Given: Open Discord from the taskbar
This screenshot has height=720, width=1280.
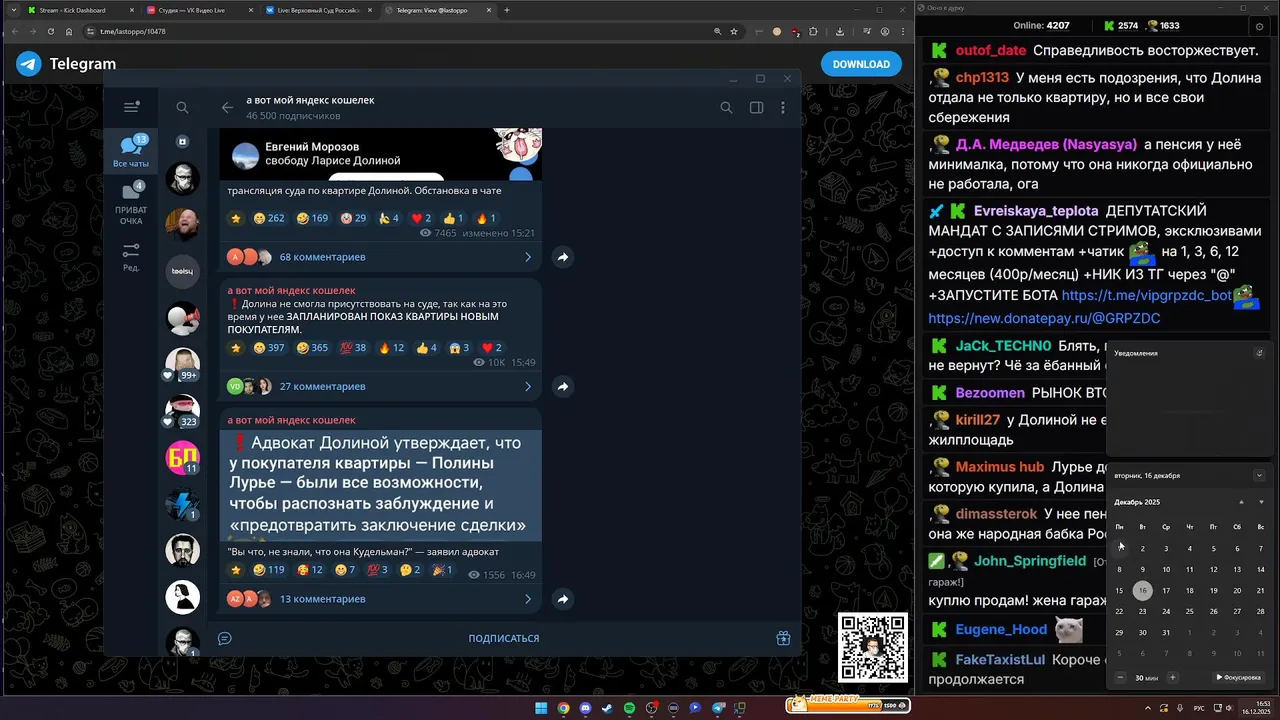Looking at the screenshot, I should pos(585,708).
